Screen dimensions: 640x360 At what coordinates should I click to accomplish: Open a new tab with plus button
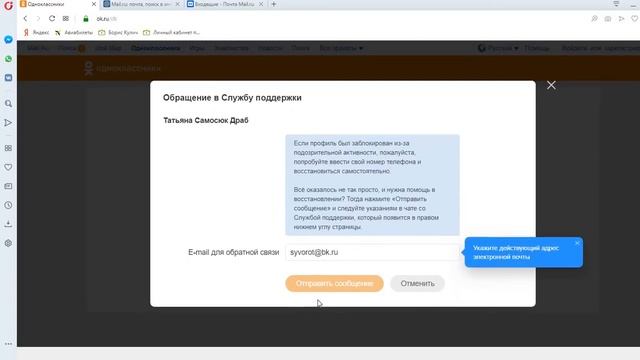274,4
